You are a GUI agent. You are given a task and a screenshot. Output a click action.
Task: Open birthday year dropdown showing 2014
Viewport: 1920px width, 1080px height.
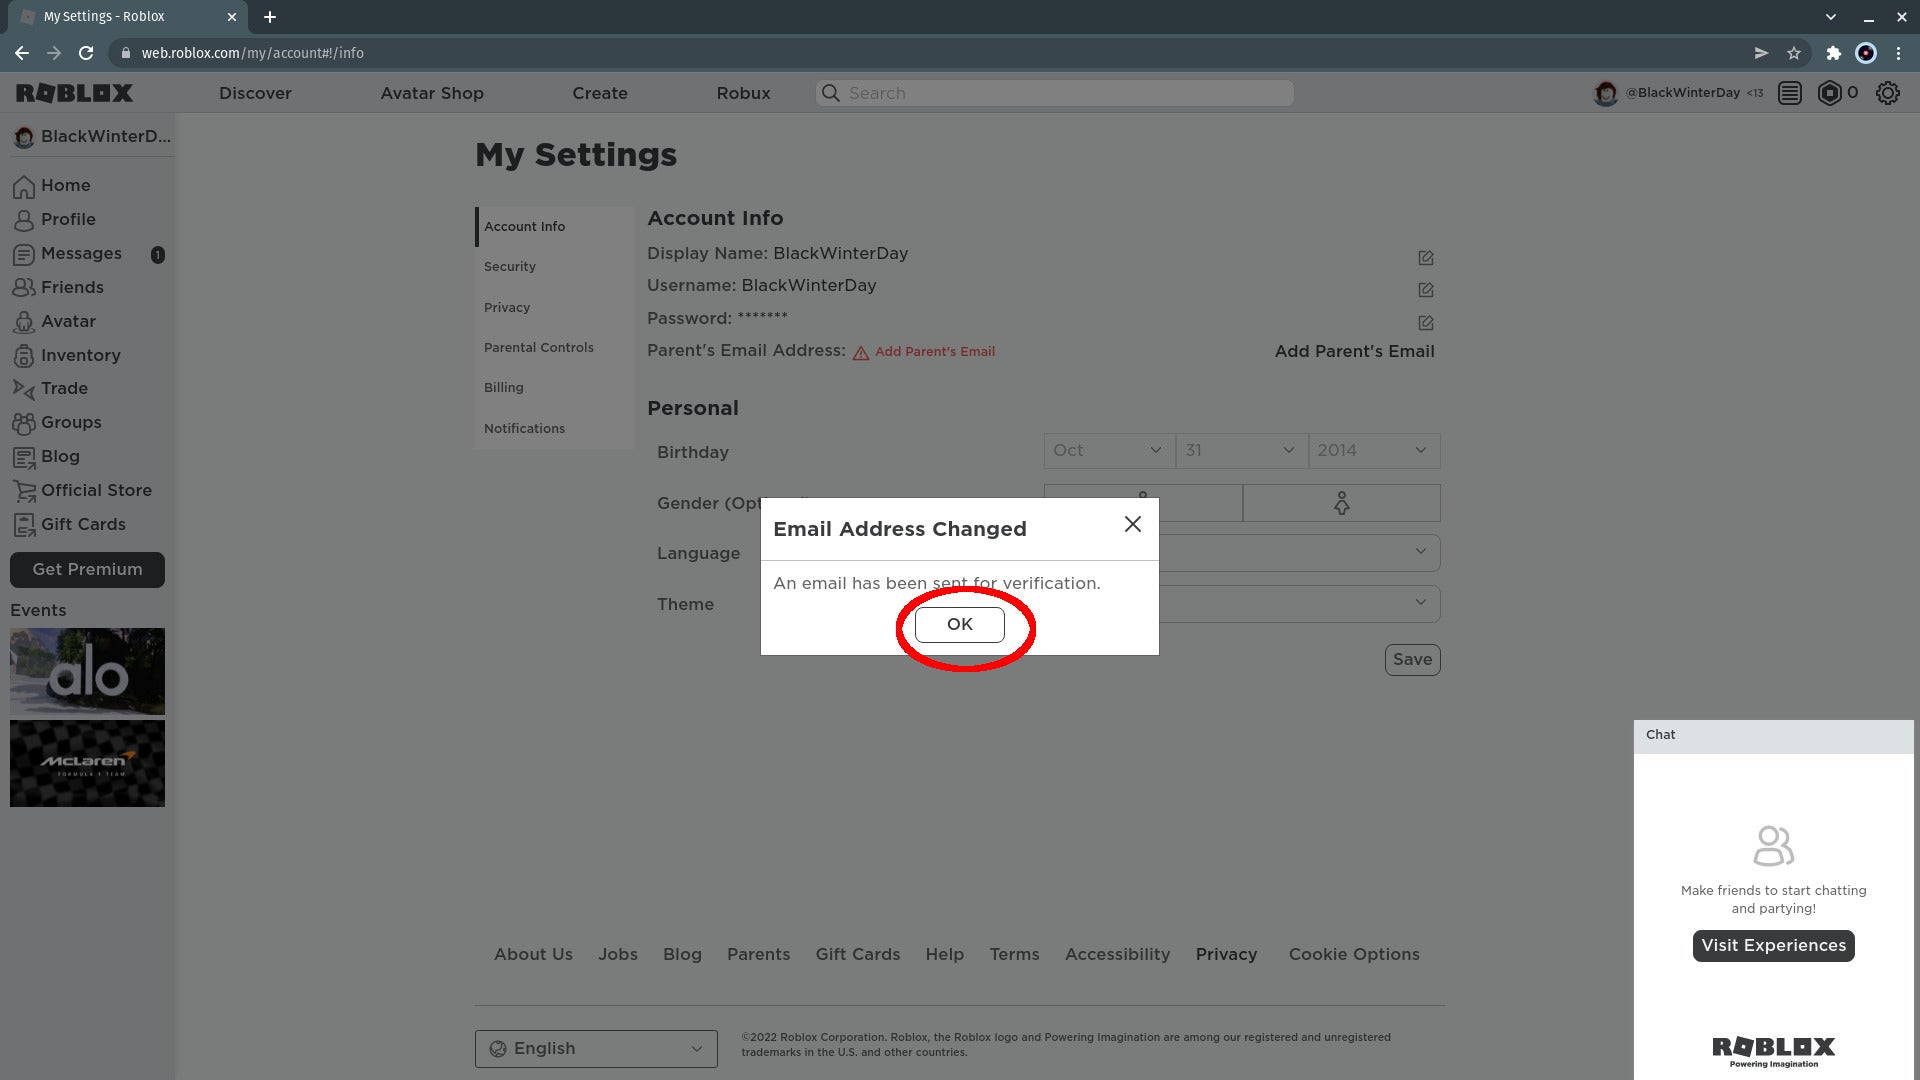1374,451
